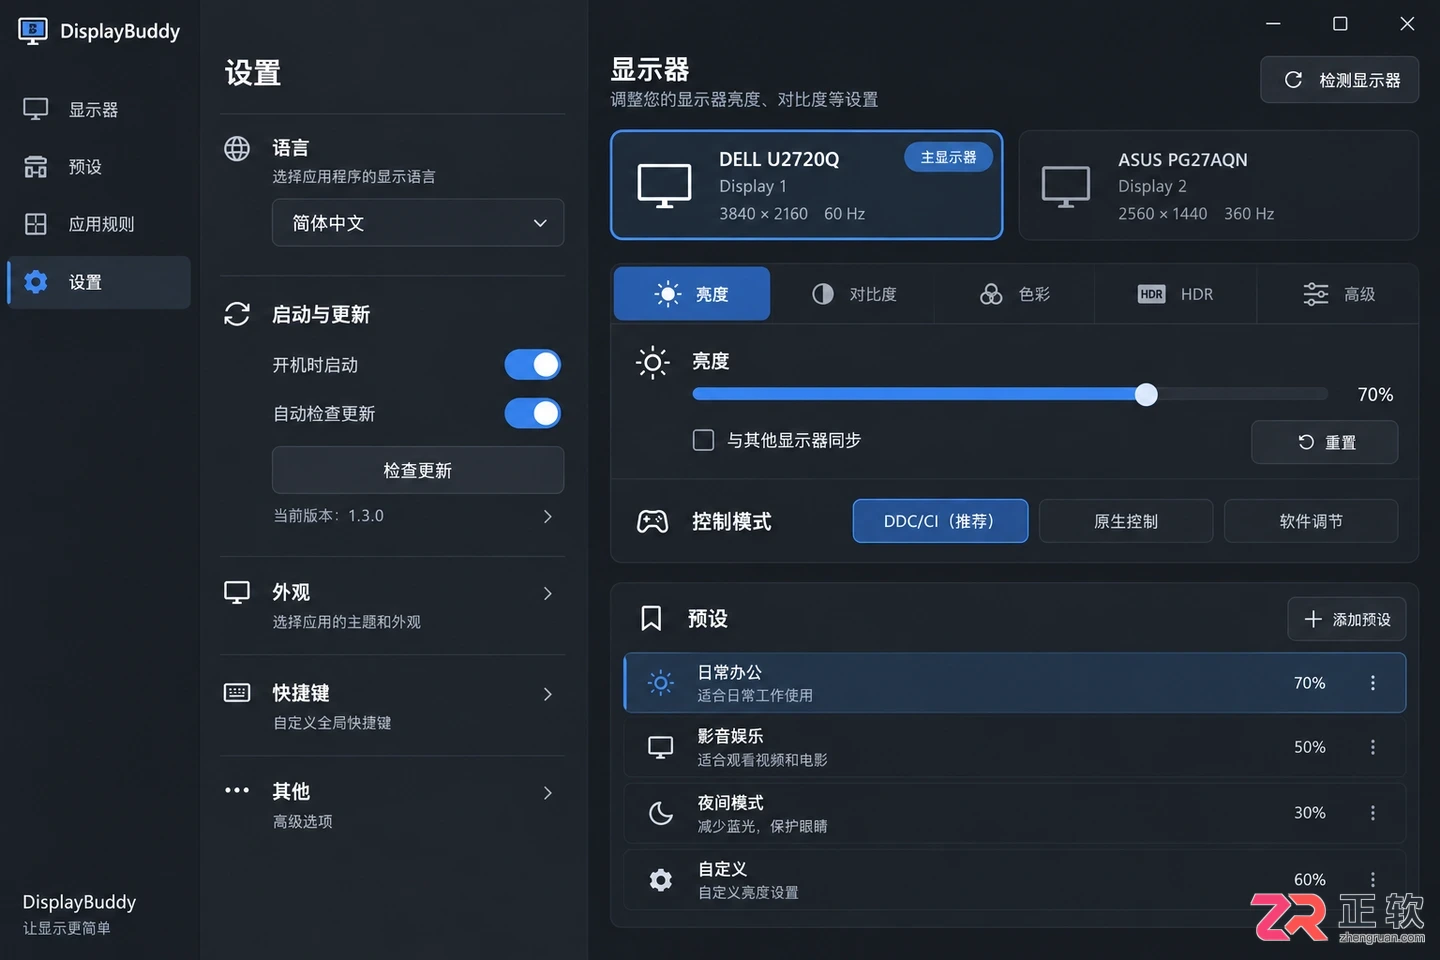This screenshot has width=1440, height=960.
Task: Switch to the HDR tab
Action: 1175,294
